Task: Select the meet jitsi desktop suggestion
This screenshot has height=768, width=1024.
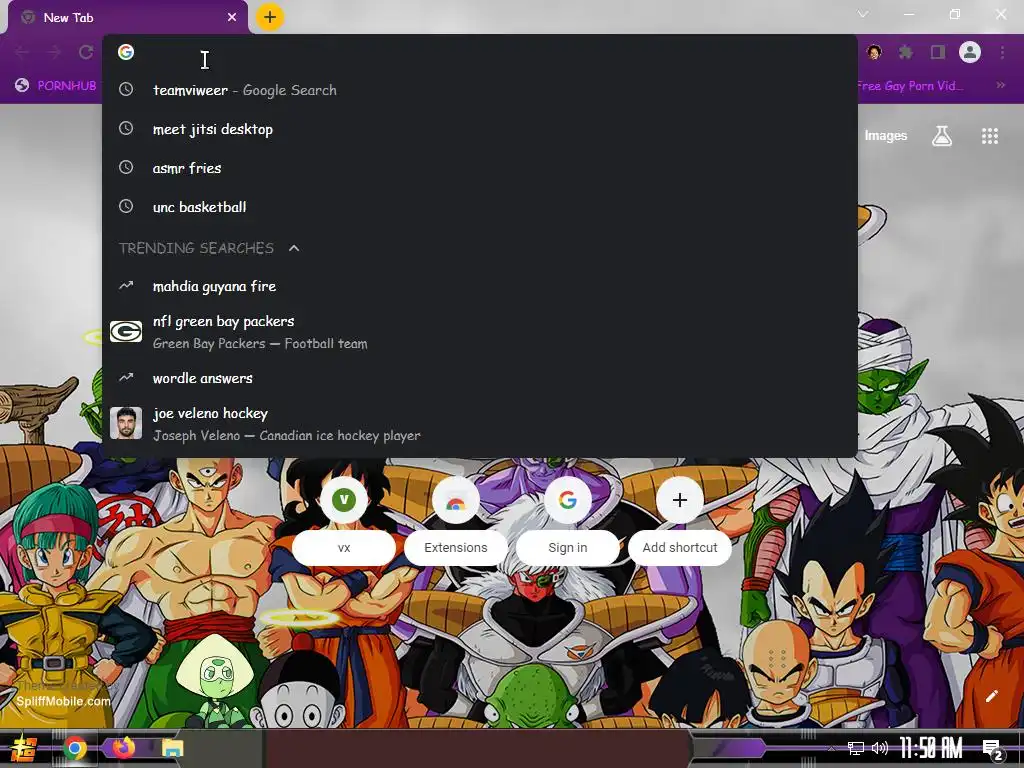Action: (x=479, y=129)
